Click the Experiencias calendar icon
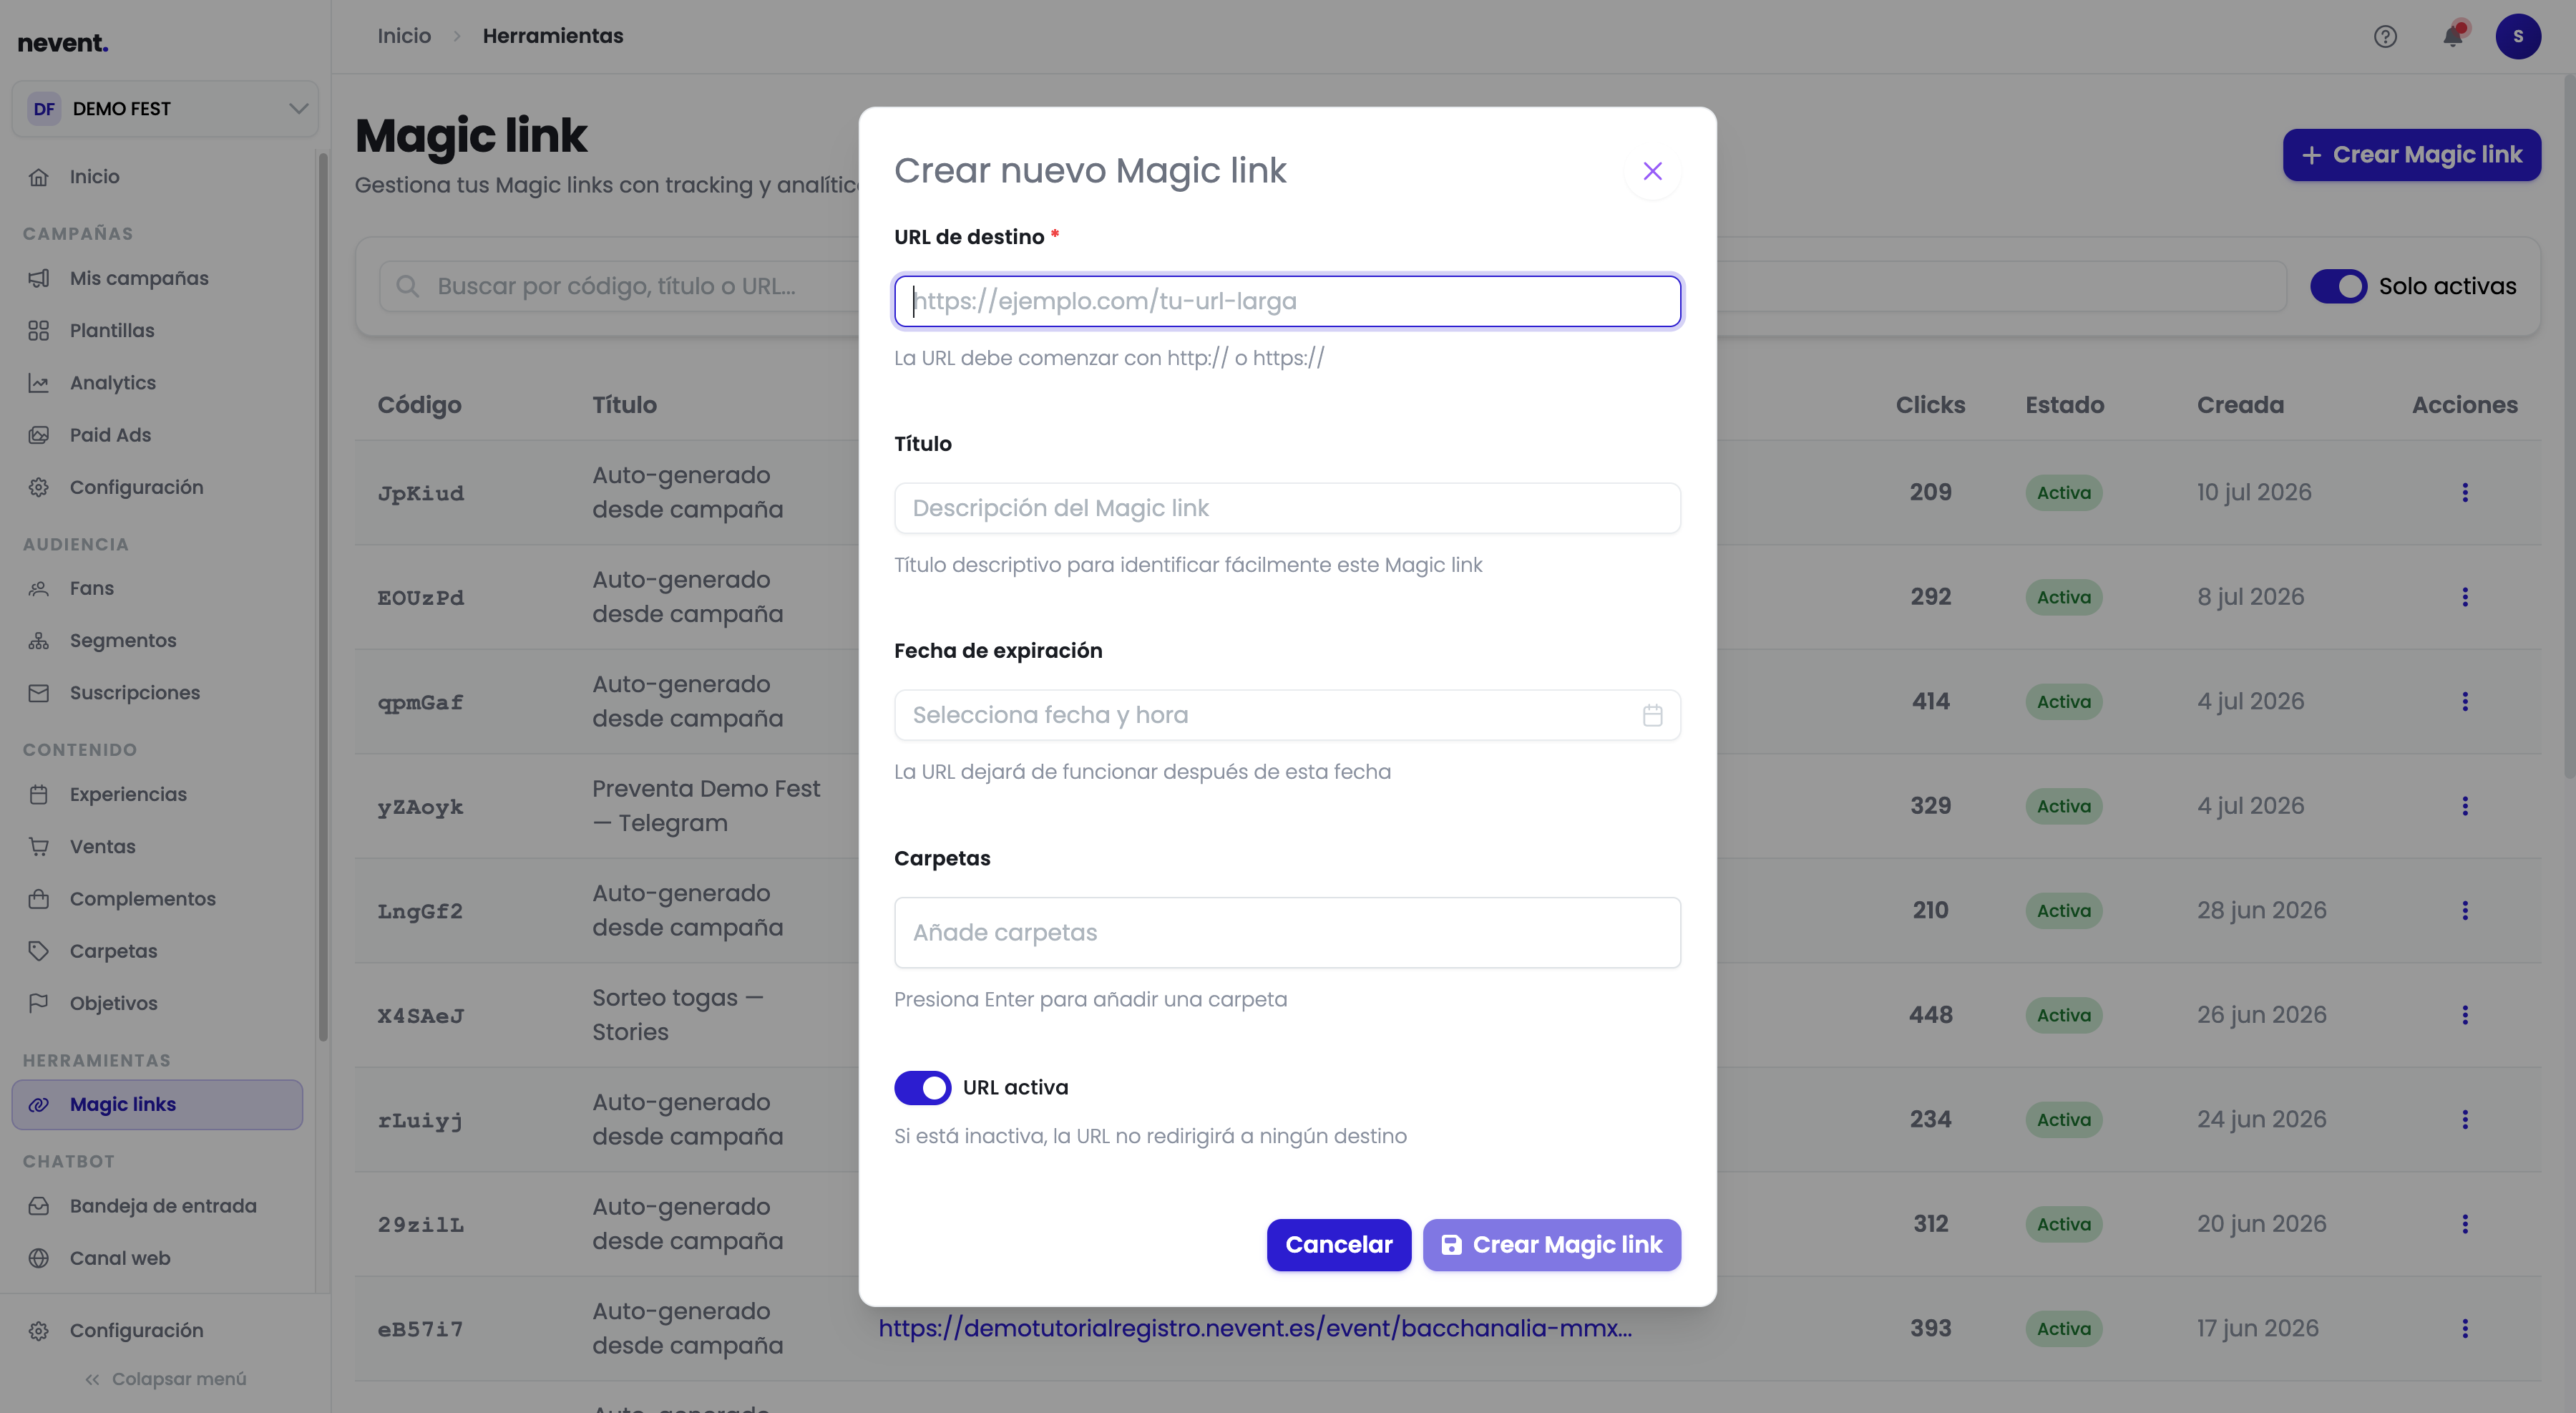Viewport: 2576px width, 1413px height. coord(39,795)
